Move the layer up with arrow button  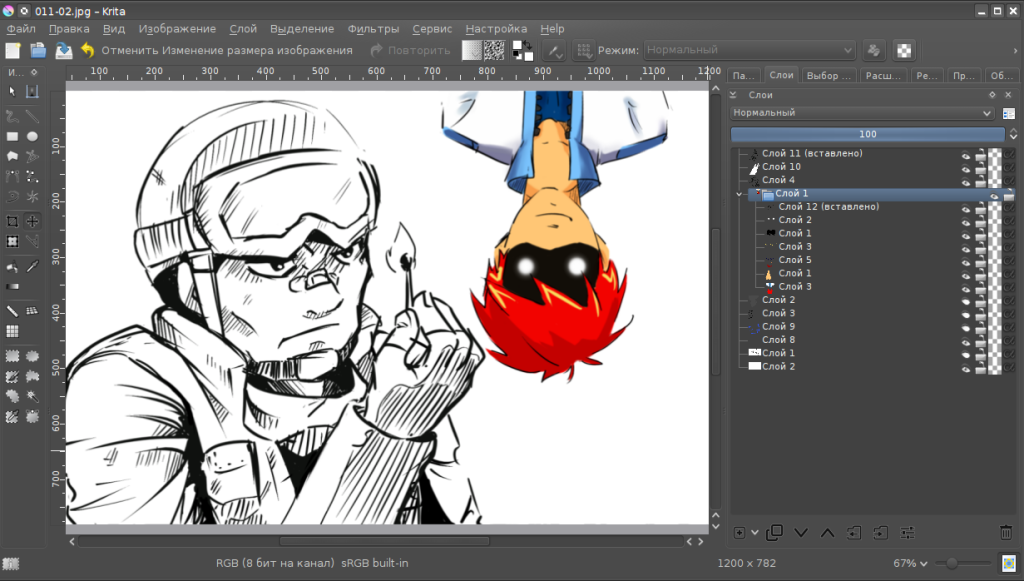click(827, 533)
